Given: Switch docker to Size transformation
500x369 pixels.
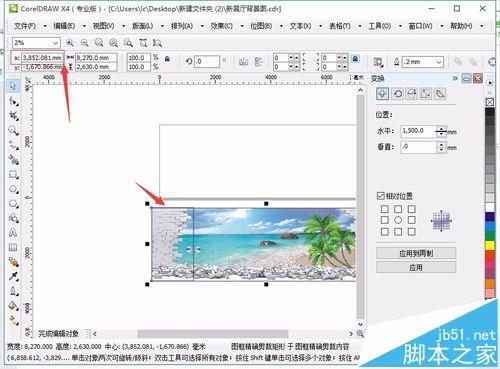Looking at the screenshot, I should (x=426, y=94).
